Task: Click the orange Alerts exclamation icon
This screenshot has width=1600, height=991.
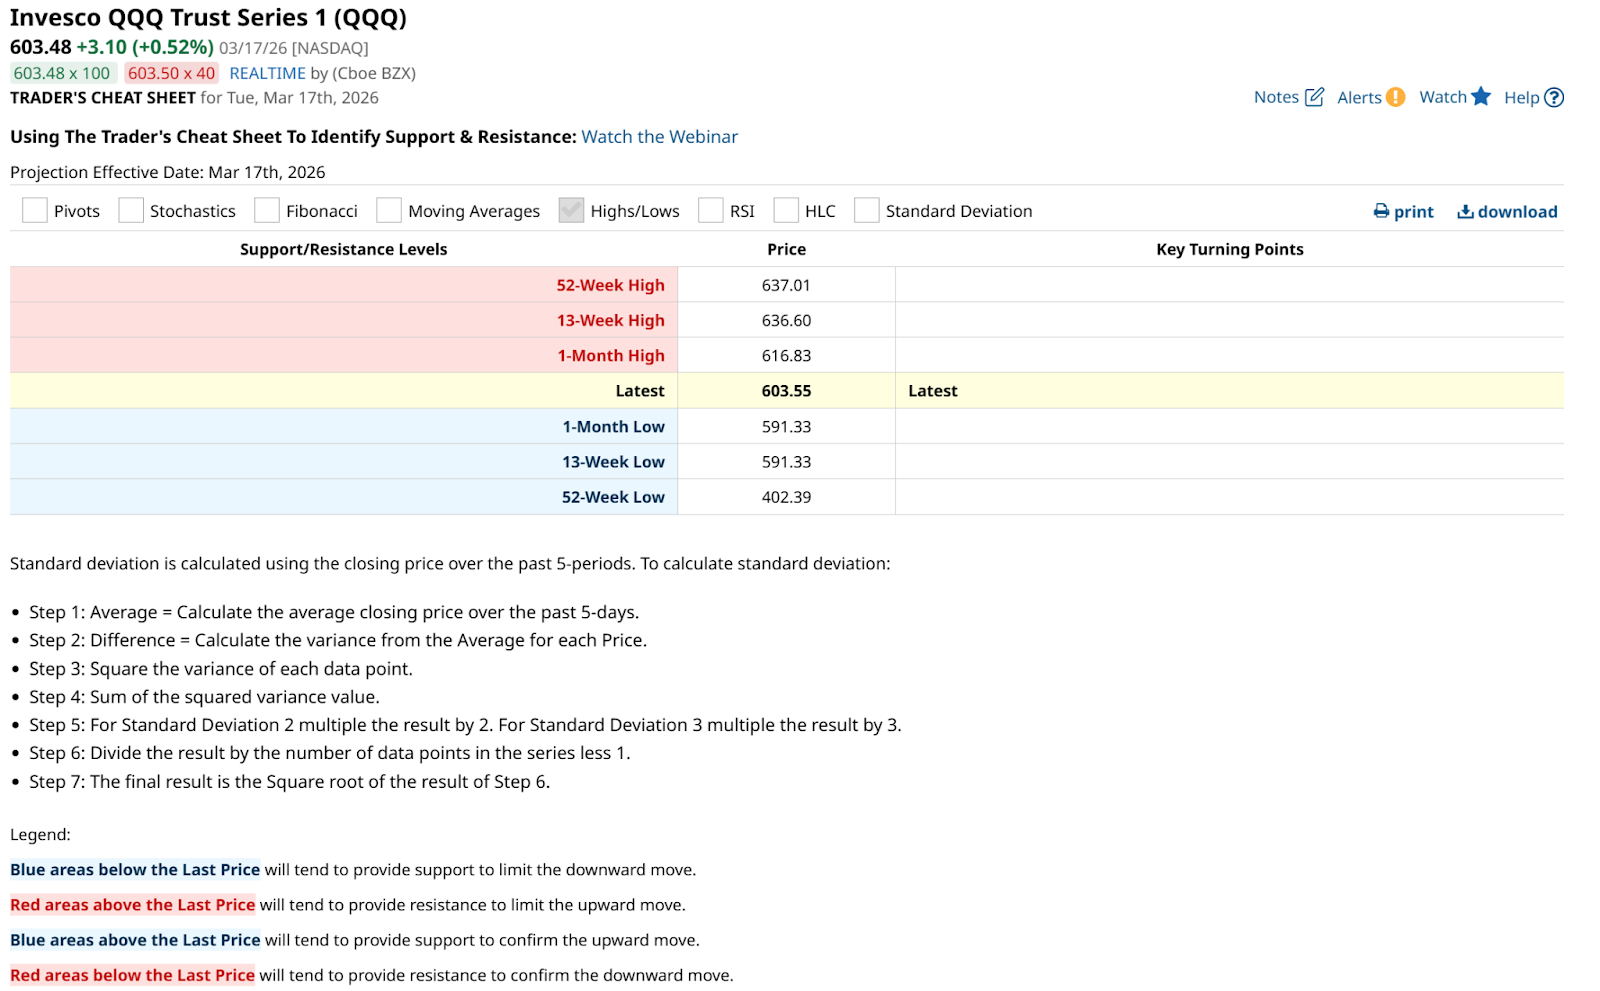Action: pyautogui.click(x=1395, y=97)
